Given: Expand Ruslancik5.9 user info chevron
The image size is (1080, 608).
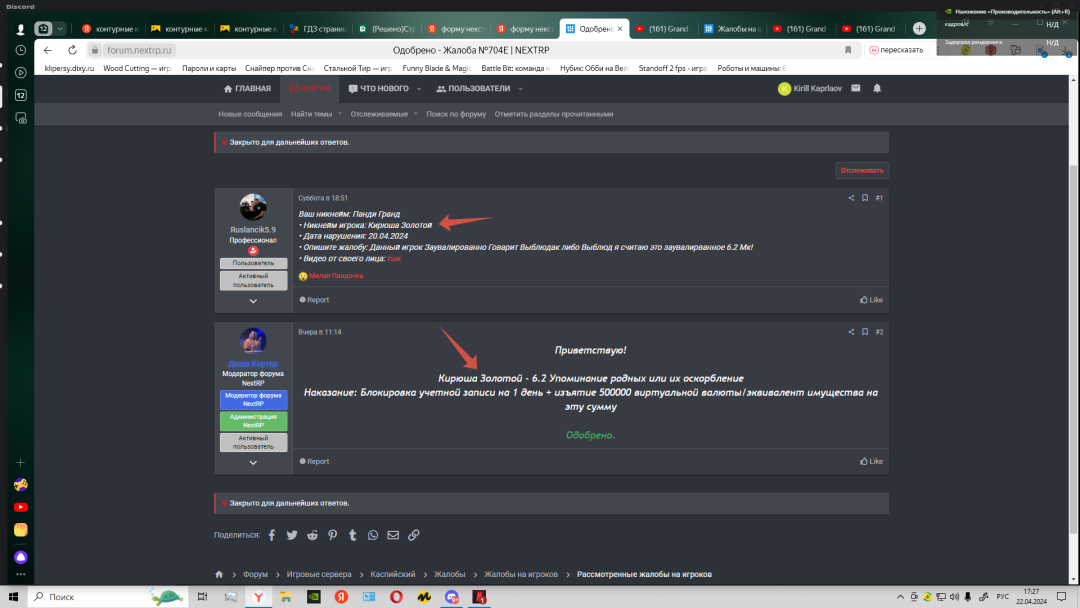Looking at the screenshot, I should click(253, 301).
